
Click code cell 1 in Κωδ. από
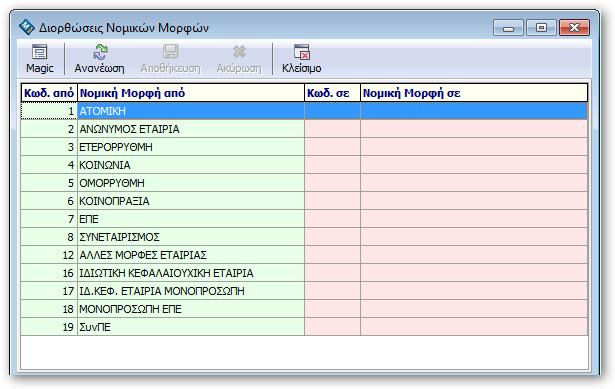coord(49,111)
